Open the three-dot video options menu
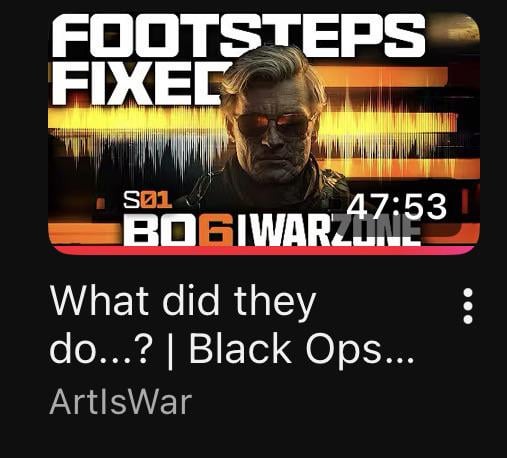Viewport: 507px width, 458px height. click(468, 306)
